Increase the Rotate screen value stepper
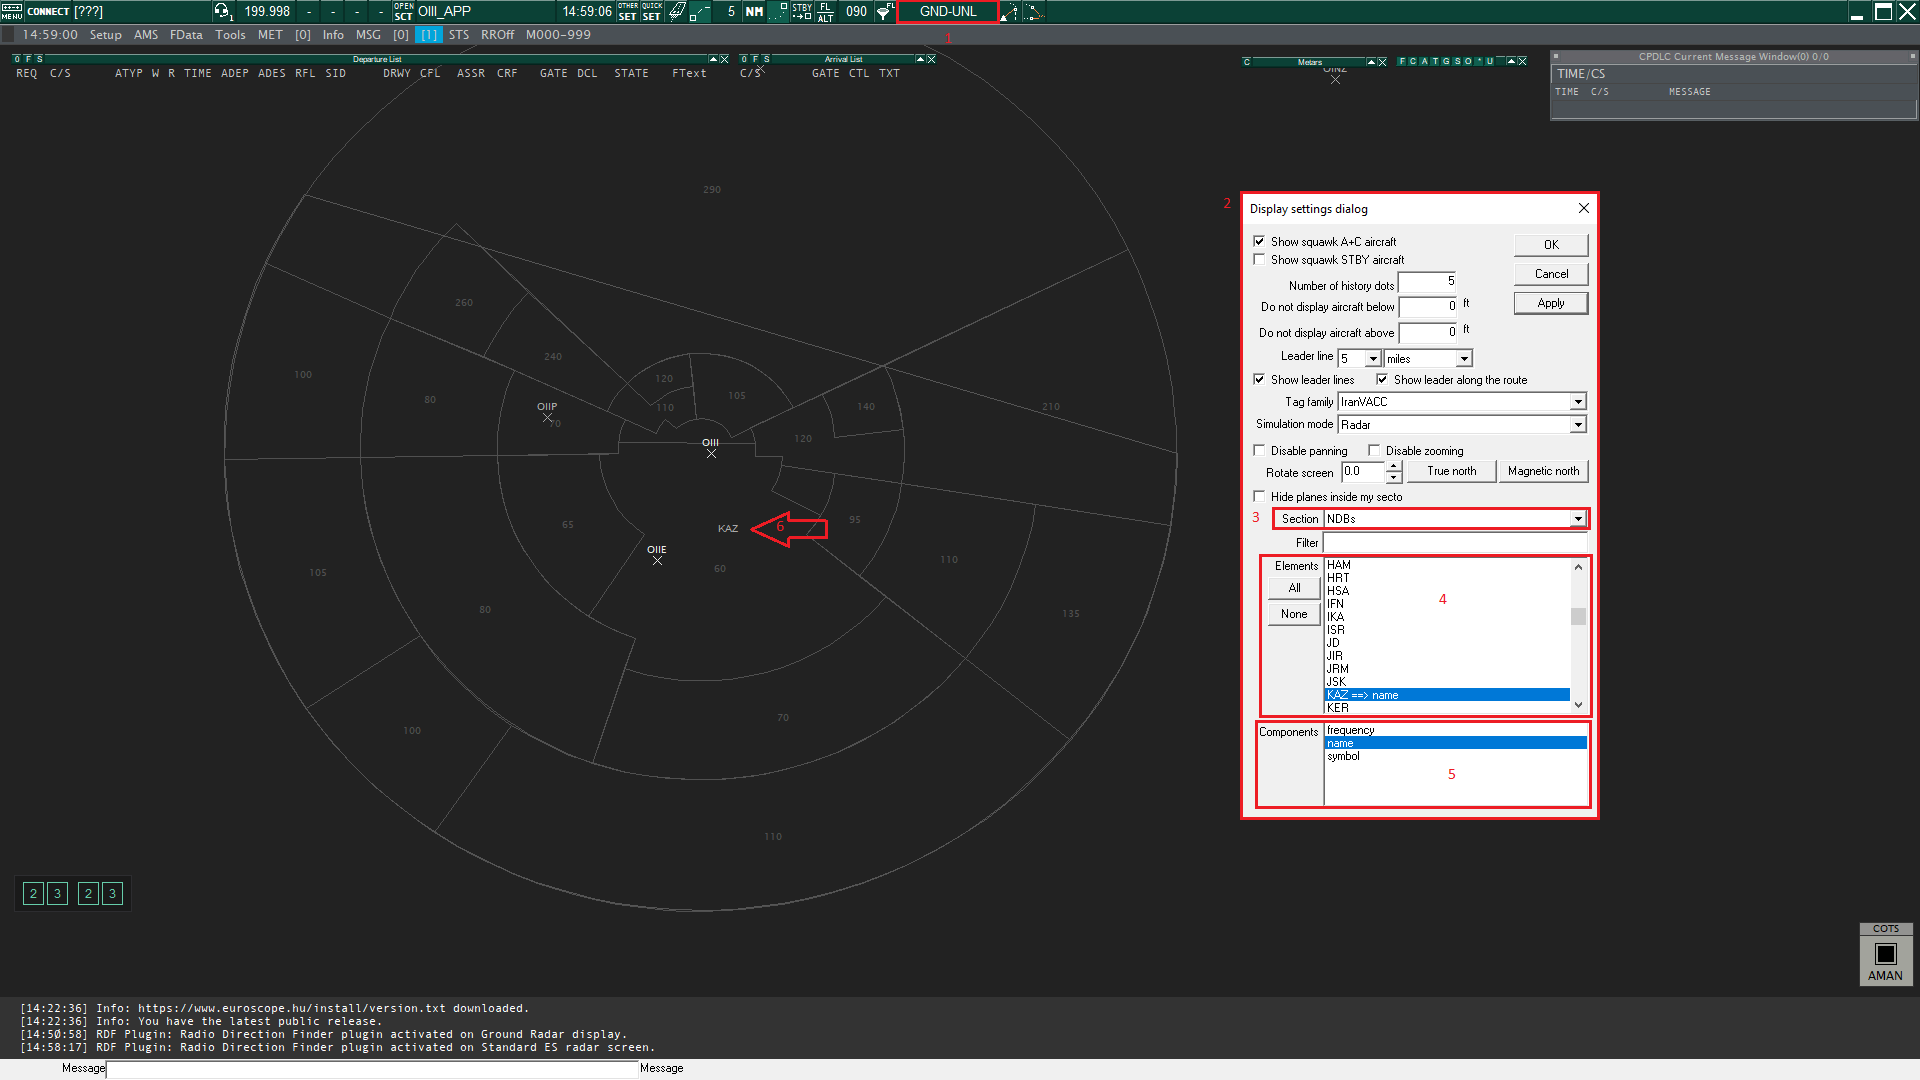The image size is (1920, 1080). coord(1394,466)
